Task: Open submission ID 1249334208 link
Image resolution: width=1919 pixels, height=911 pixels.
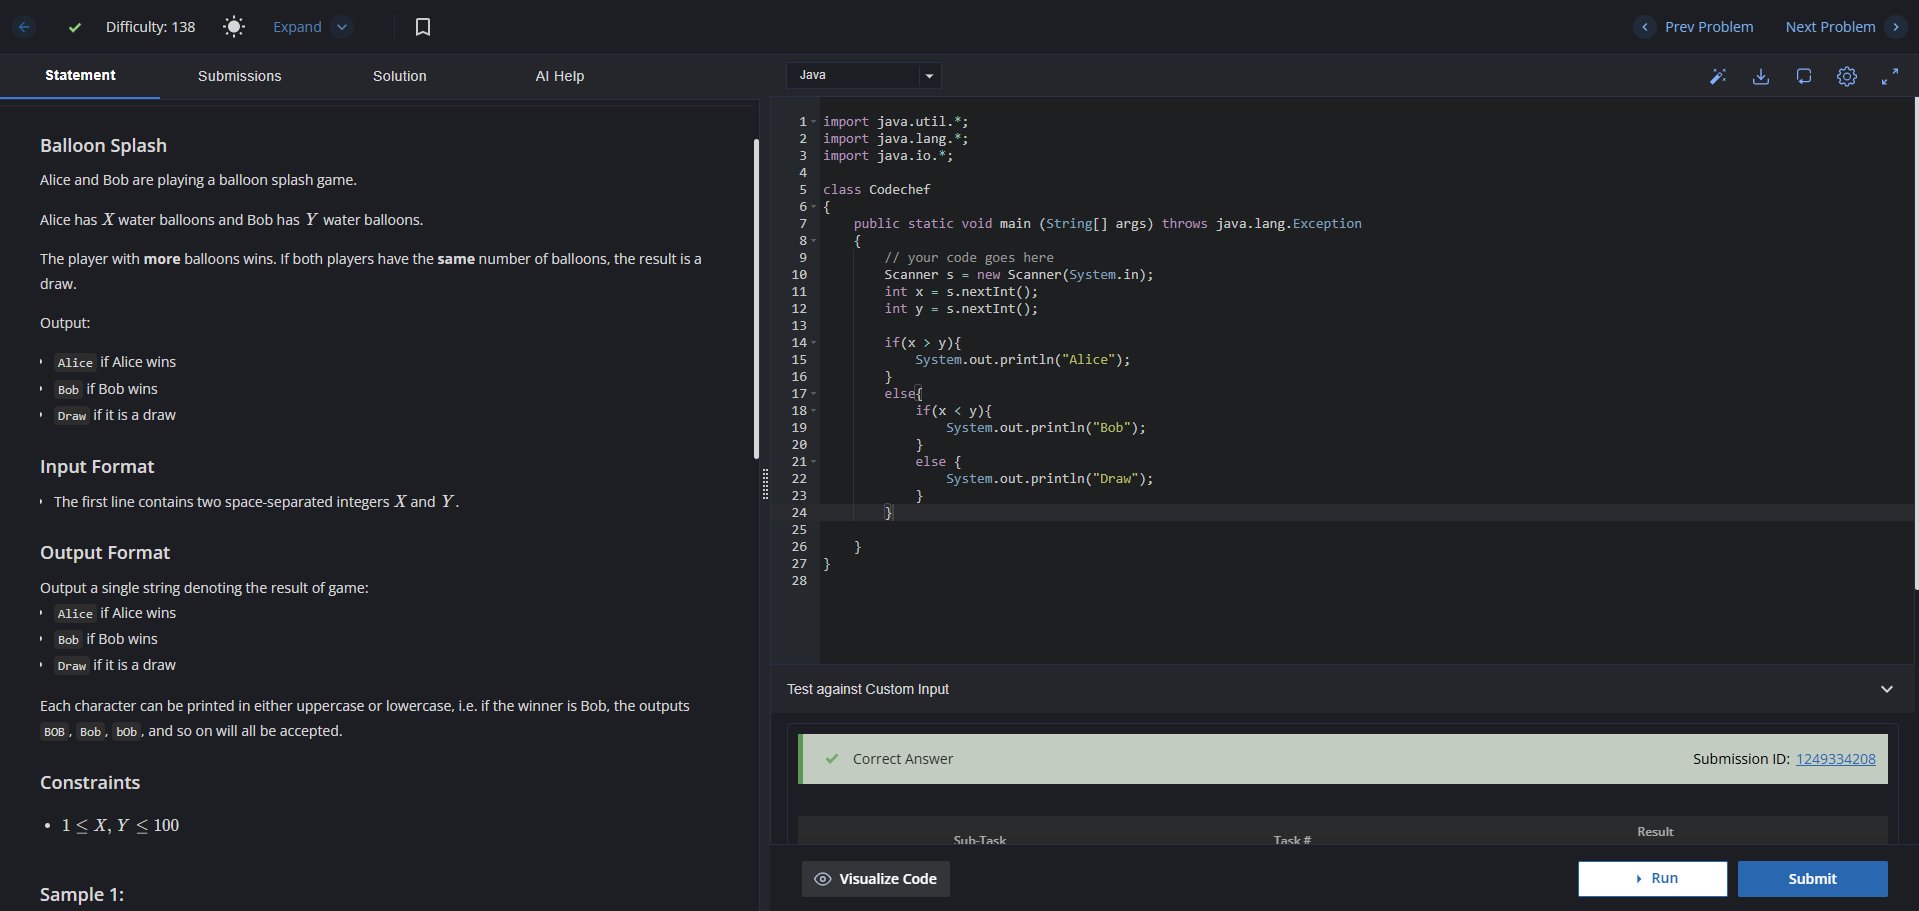Action: (1835, 759)
